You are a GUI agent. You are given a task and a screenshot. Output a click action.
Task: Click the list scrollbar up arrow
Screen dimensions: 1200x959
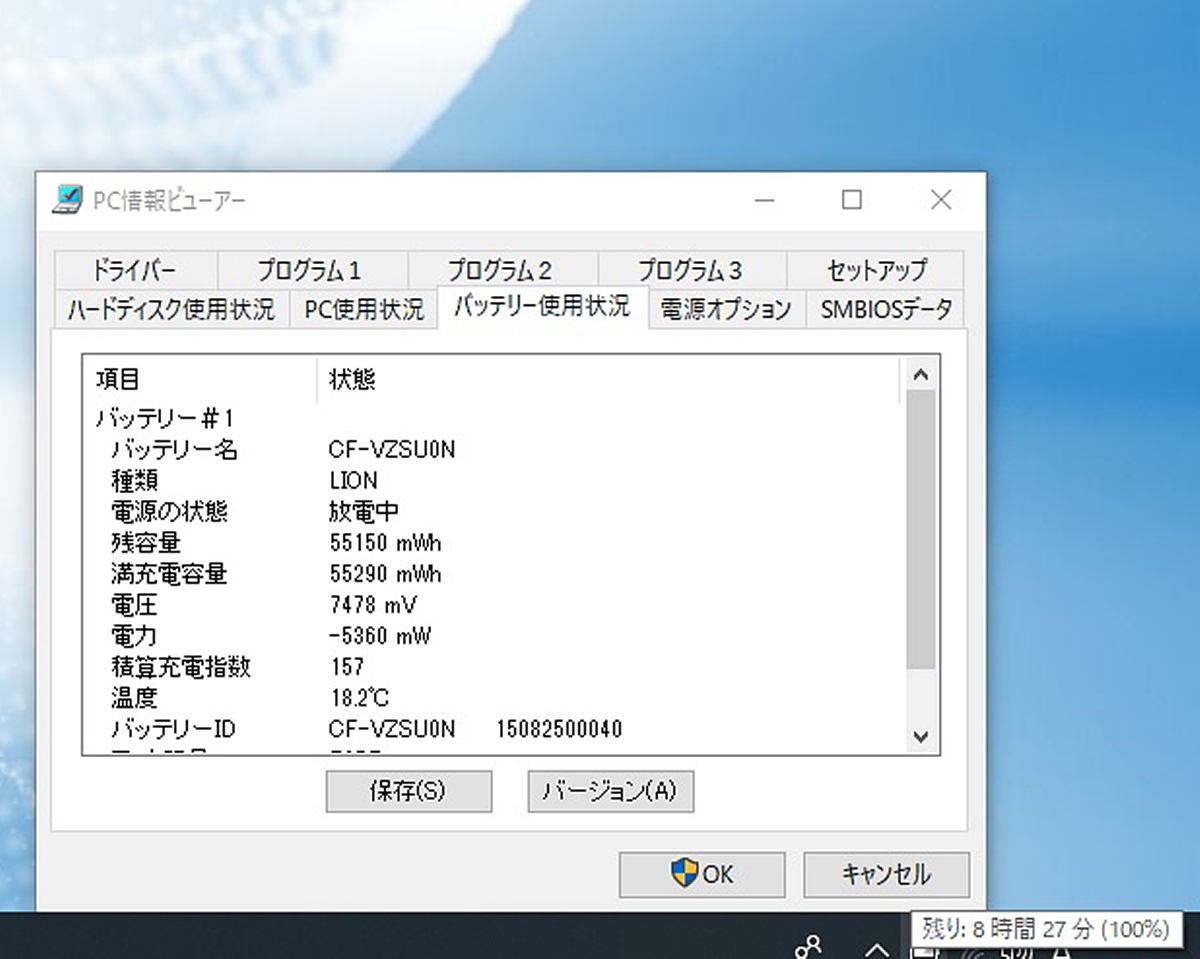[x=921, y=374]
